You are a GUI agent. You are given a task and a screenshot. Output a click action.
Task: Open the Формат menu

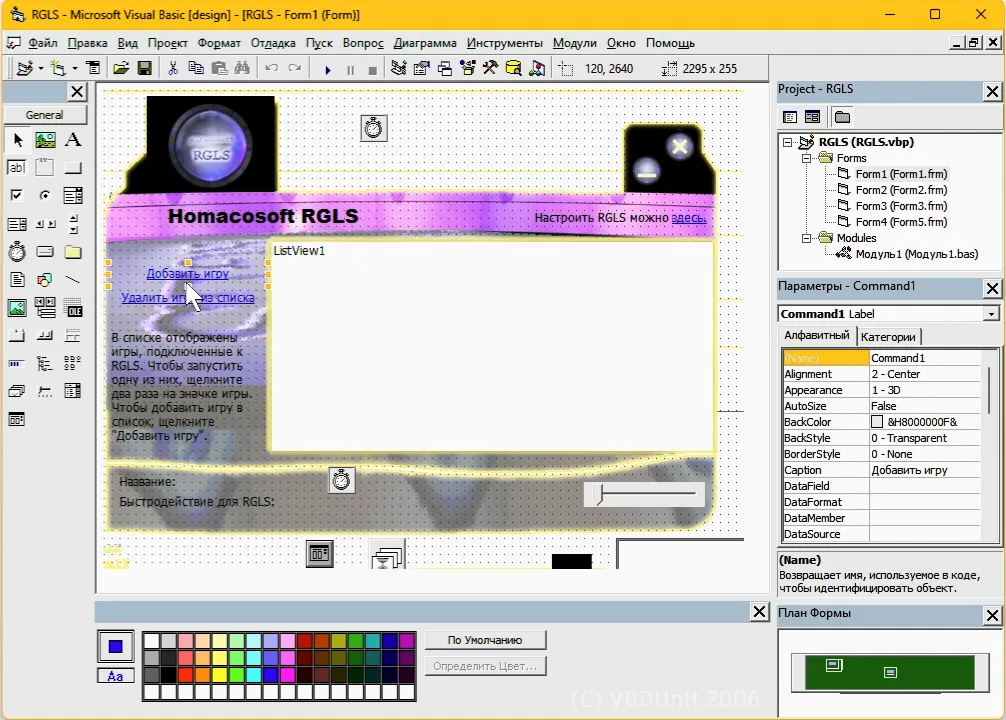click(219, 43)
